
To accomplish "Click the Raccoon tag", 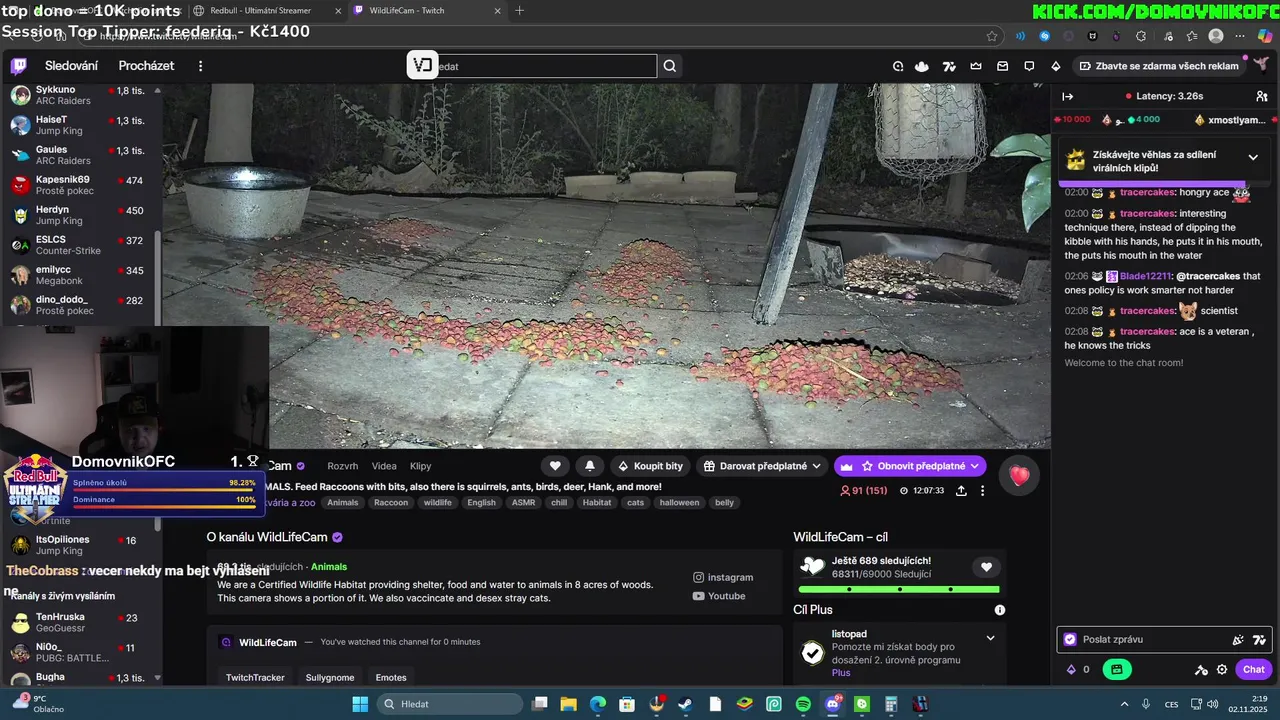I will coord(391,503).
